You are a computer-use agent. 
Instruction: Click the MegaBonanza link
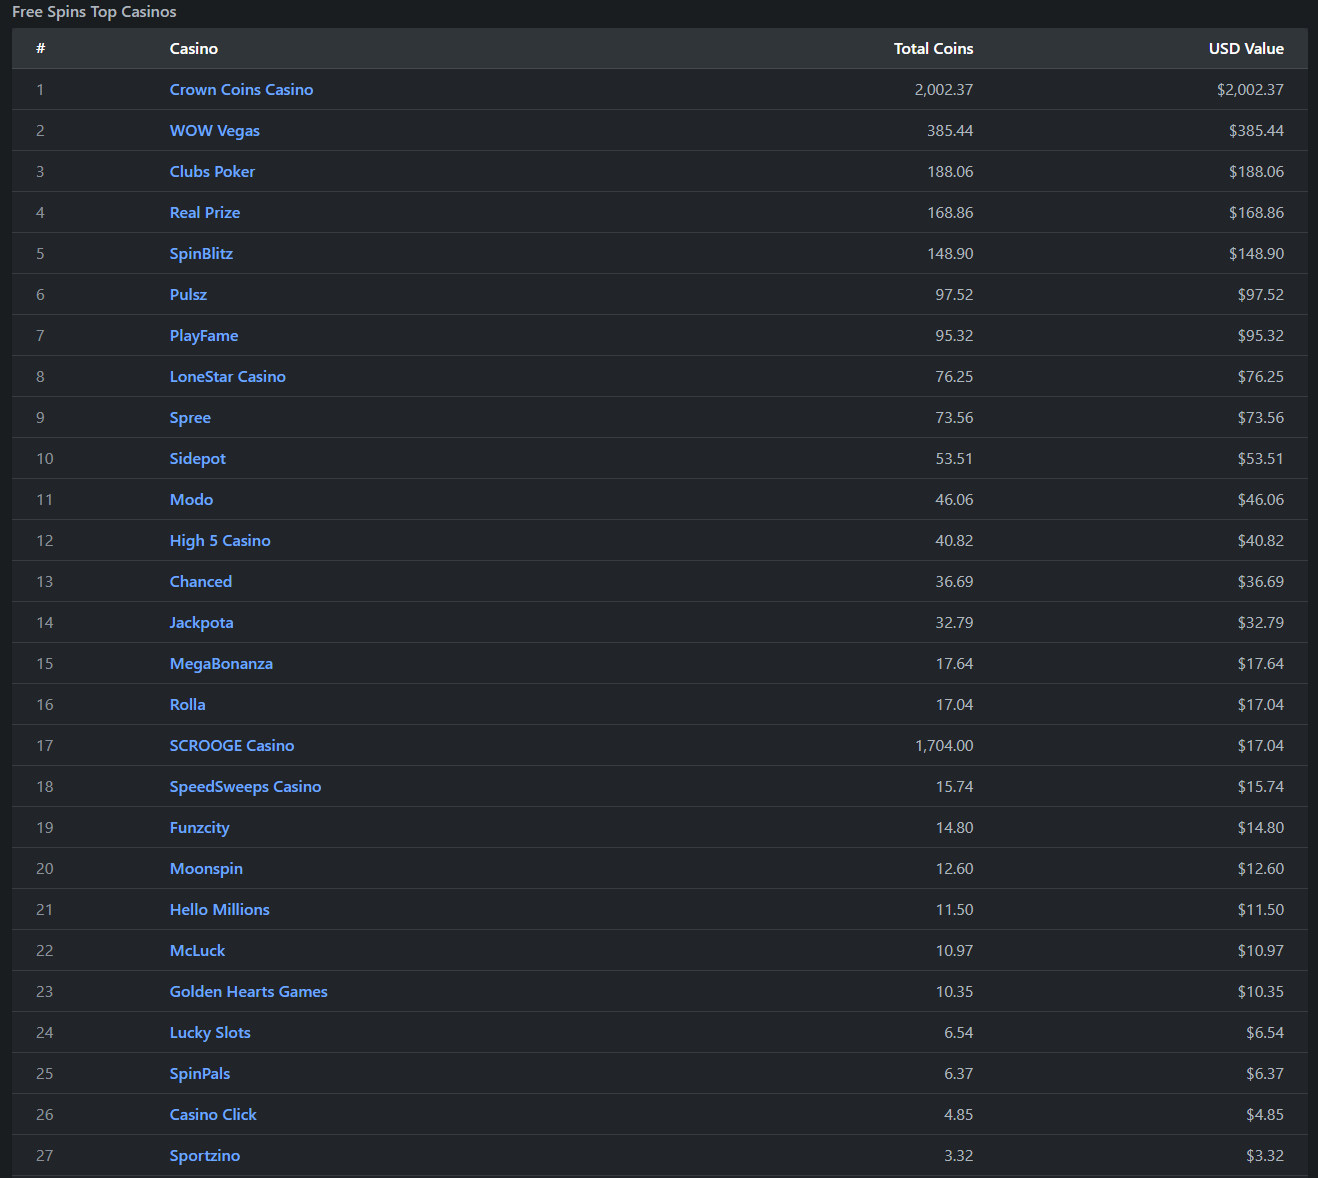(x=221, y=663)
